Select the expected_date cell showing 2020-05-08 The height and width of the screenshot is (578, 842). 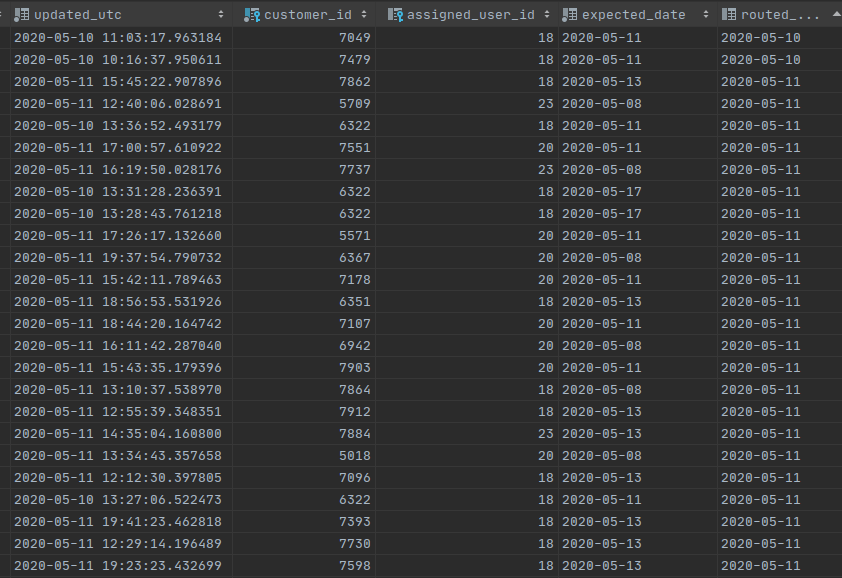tap(601, 103)
